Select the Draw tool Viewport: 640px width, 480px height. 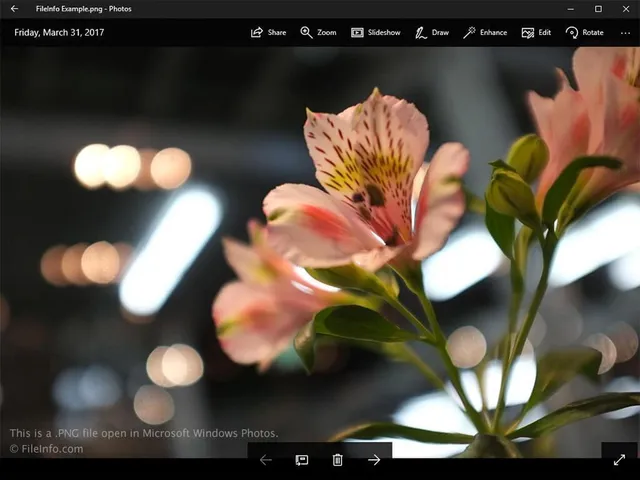(x=431, y=32)
